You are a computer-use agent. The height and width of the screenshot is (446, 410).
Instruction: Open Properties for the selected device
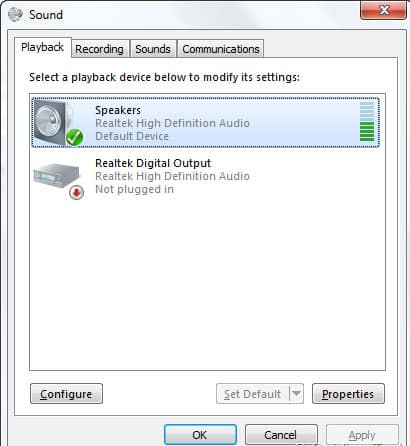point(348,394)
